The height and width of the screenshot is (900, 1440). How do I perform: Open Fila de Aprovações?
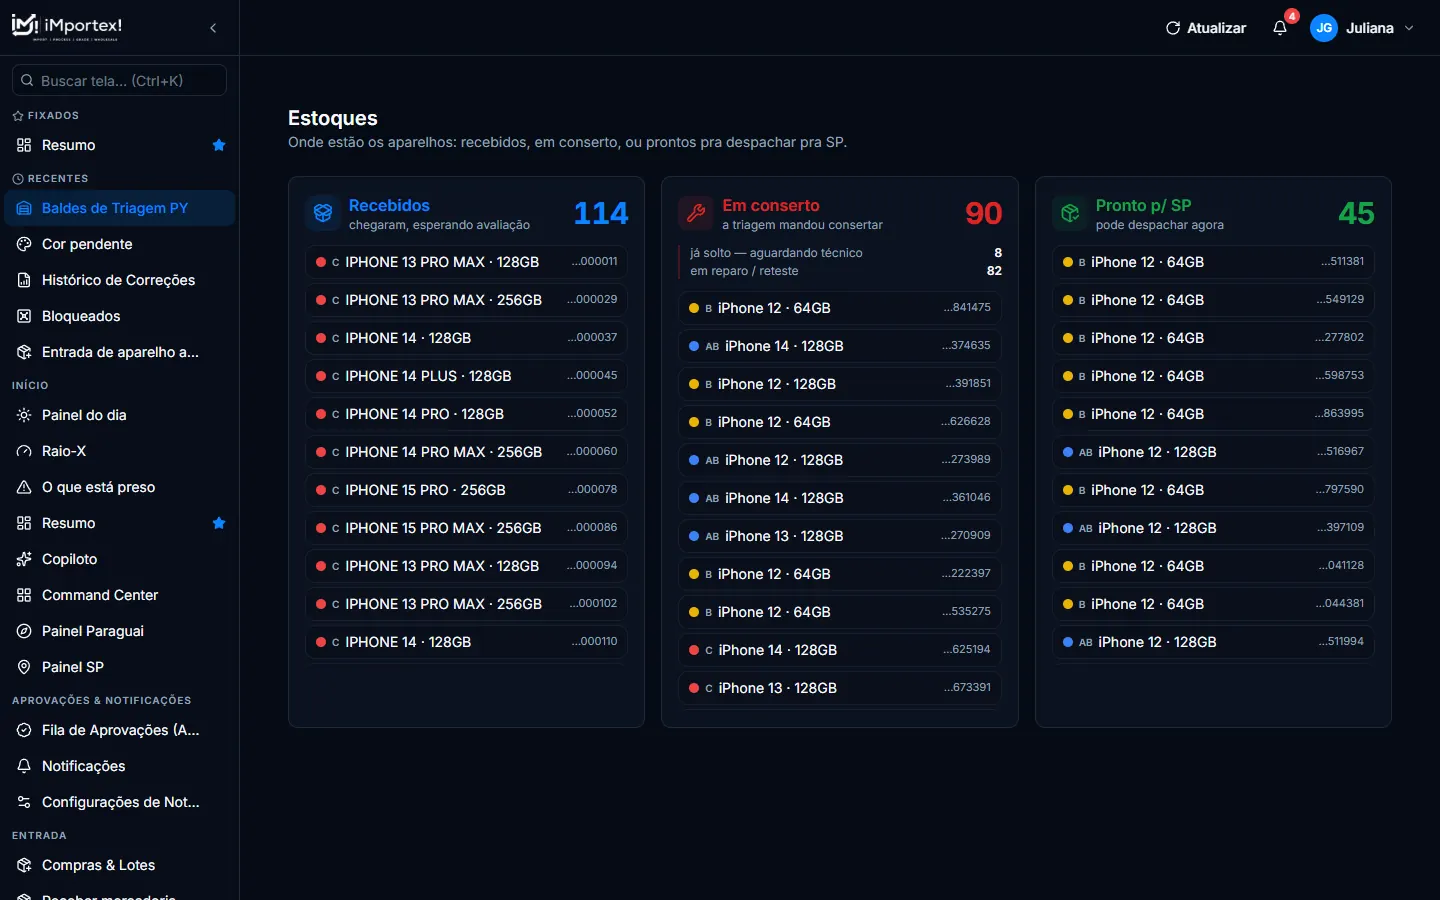[x=120, y=730]
